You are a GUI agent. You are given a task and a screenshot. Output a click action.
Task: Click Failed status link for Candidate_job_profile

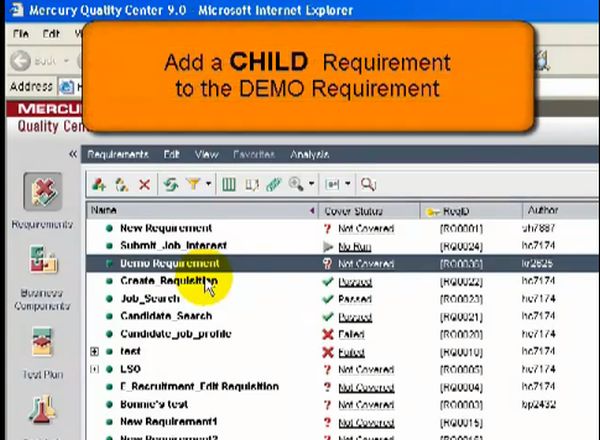[351, 334]
